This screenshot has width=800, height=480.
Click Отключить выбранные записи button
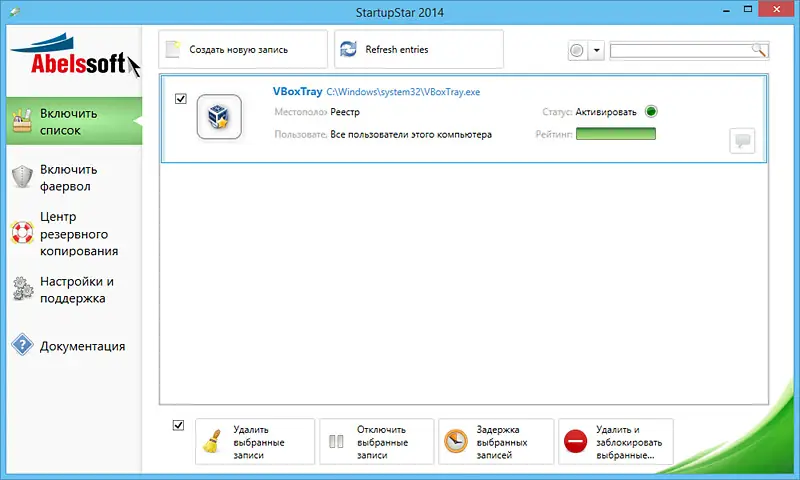point(377,442)
